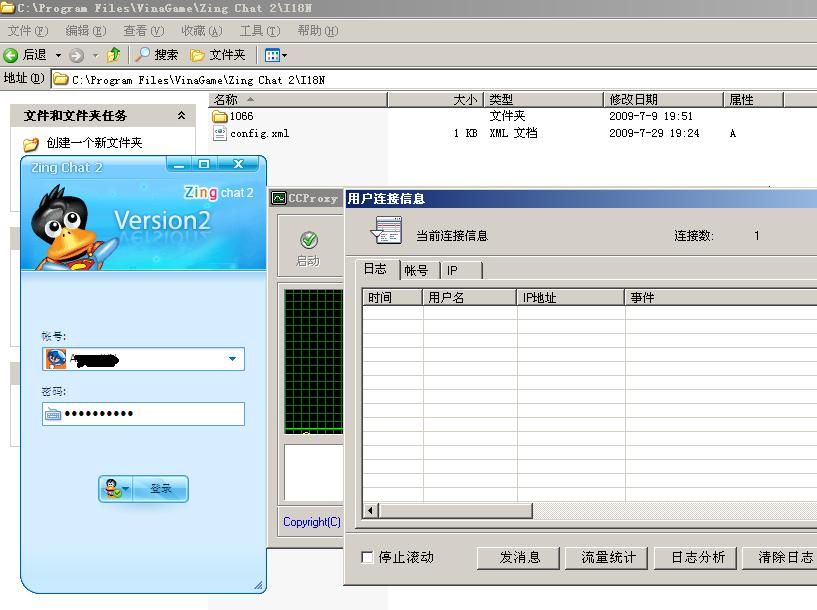Sort by Date Modified (修改日期) column header
Image resolution: width=817 pixels, height=610 pixels.
click(x=664, y=99)
